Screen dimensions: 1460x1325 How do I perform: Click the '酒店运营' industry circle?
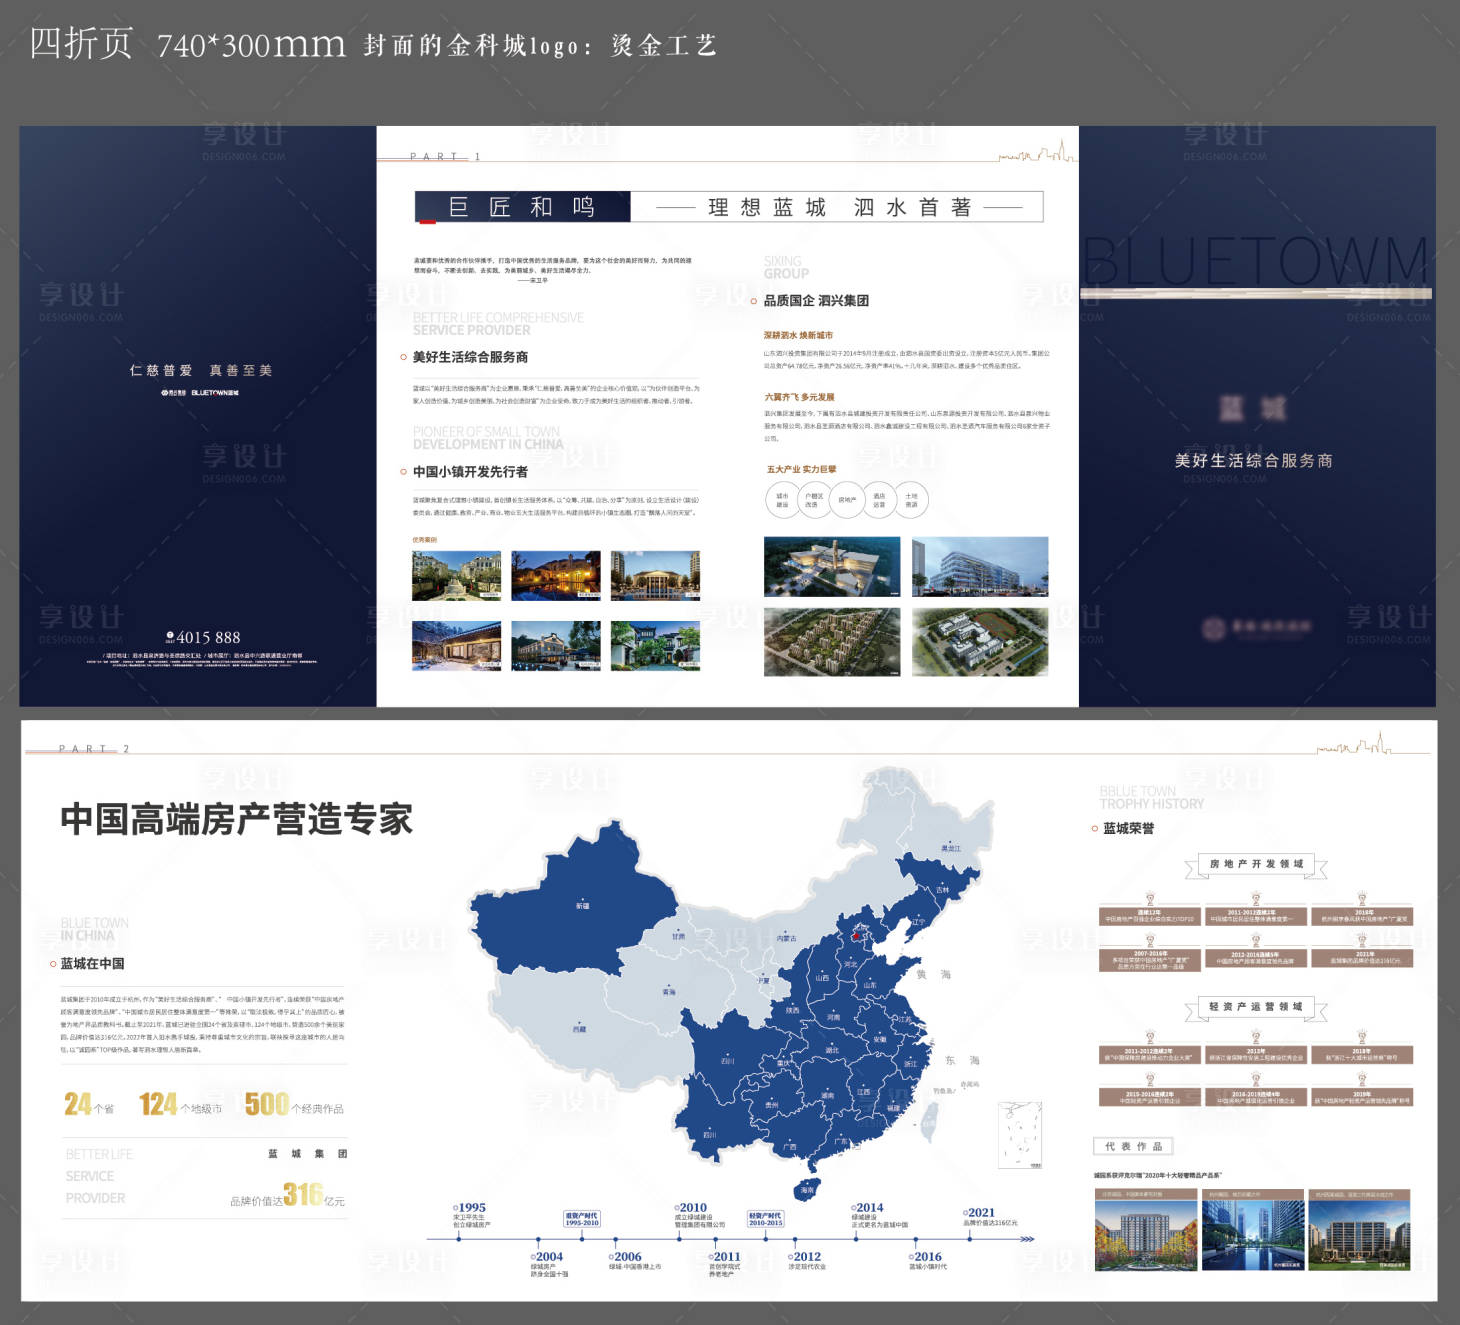879,499
